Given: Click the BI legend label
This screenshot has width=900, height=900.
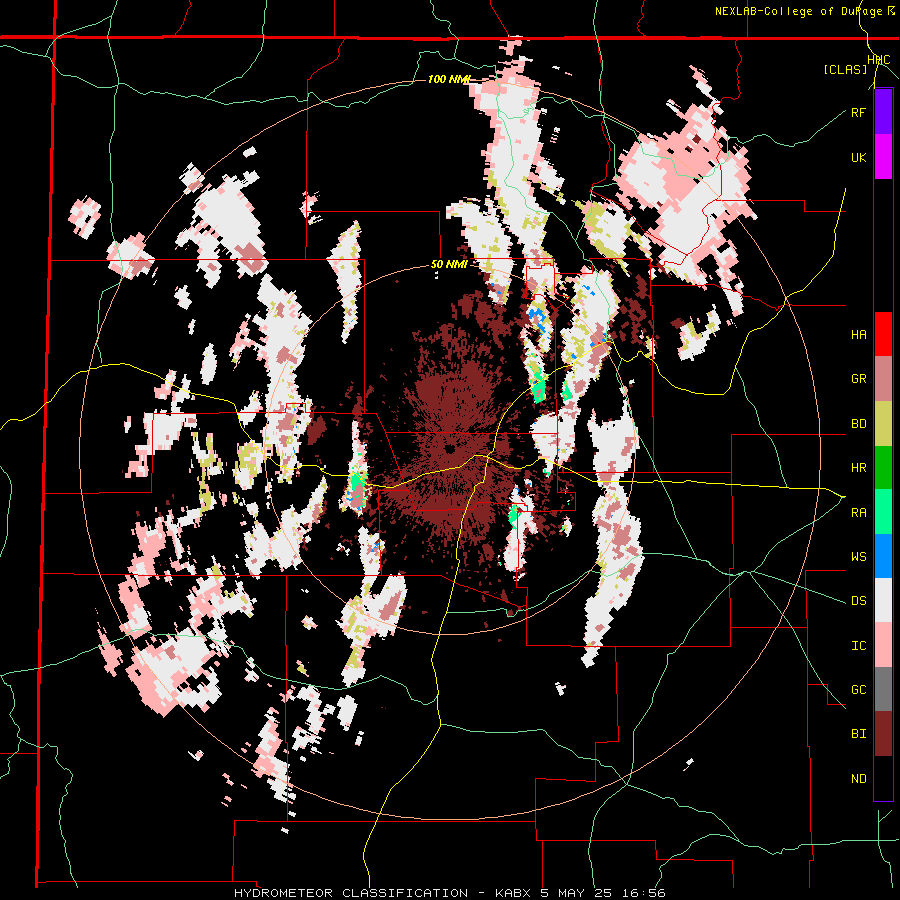Looking at the screenshot, I should (x=859, y=734).
